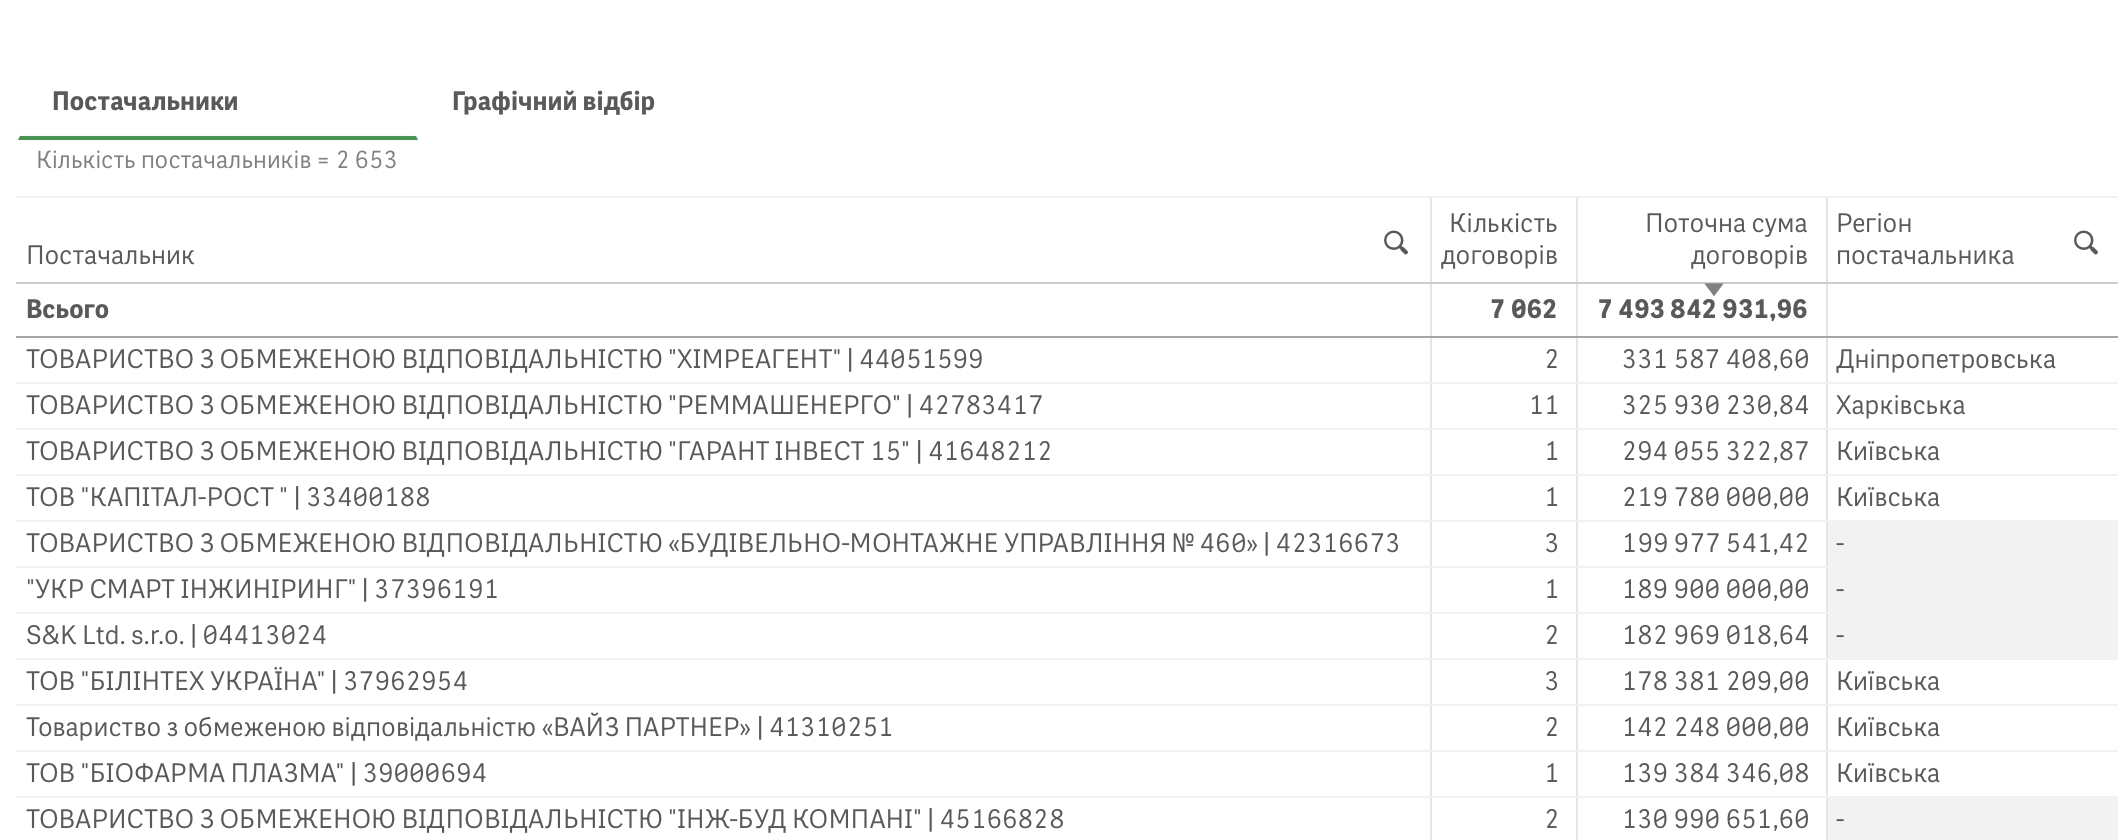The image size is (2118, 840).
Task: Click sort arrow under Поточна сума договорів
Action: (1713, 290)
